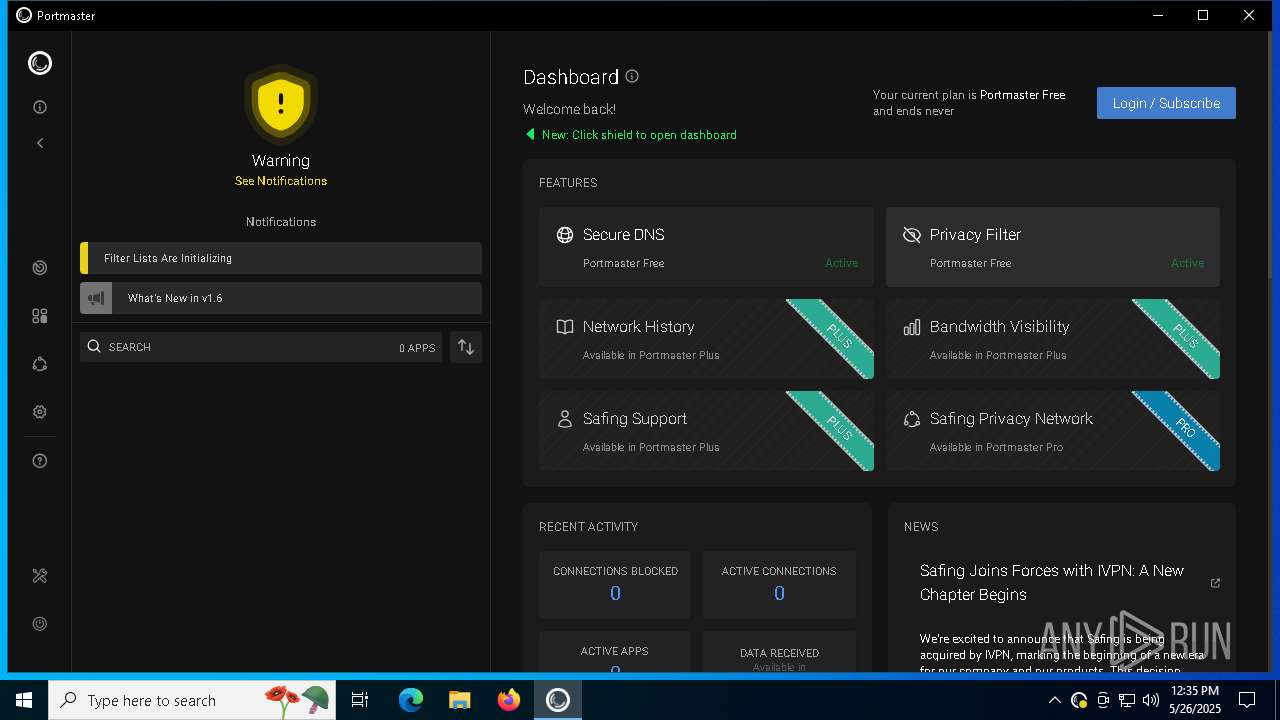Click the power icon in sidebar
The width and height of the screenshot is (1280, 720).
[x=40, y=624]
